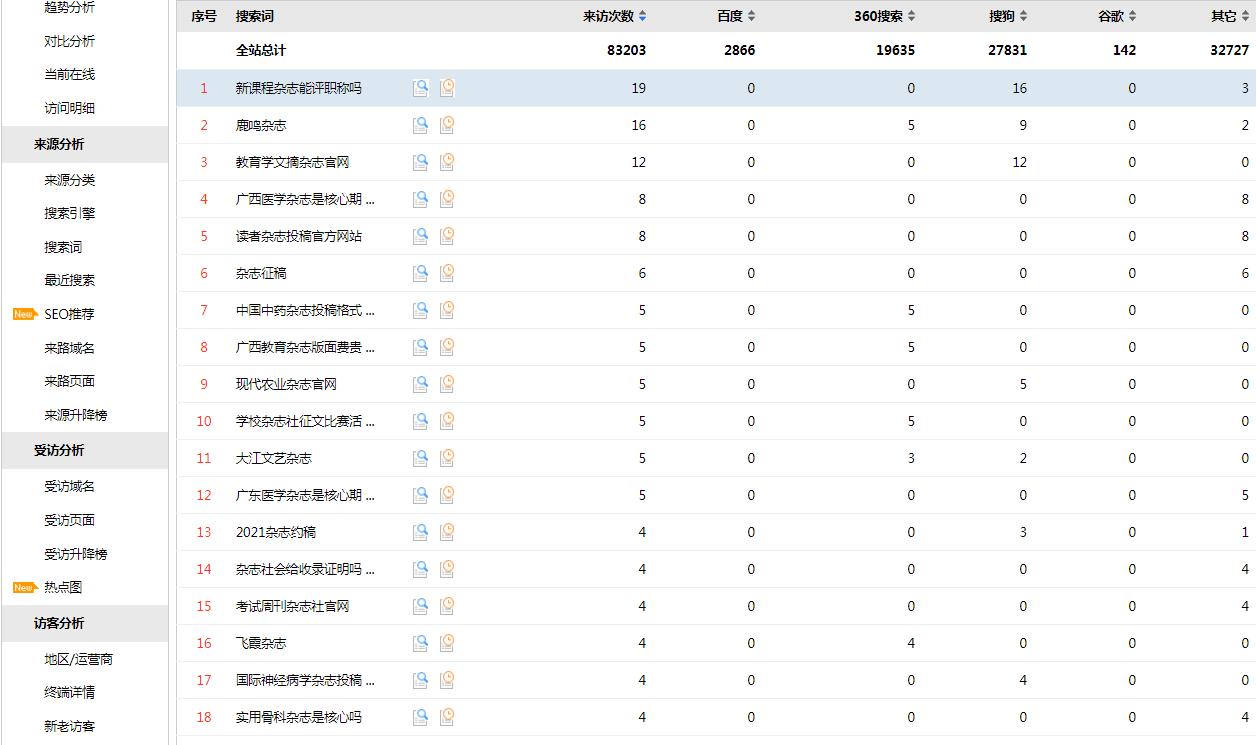The image size is (1256, 745).
Task: Click magnifier icon in the 杂志征稿 row
Action: pyautogui.click(x=420, y=273)
